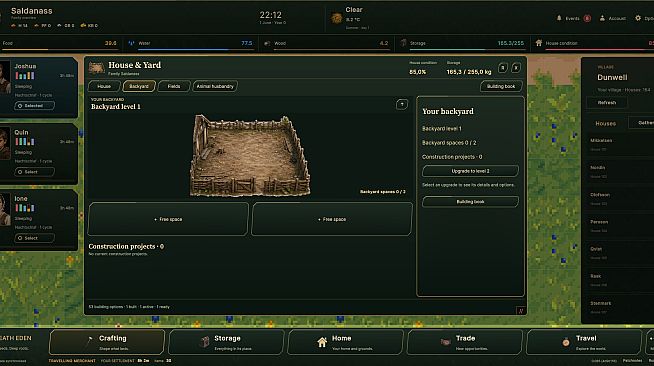This screenshot has height=366, width=654.
Task: Open the options gear icon
Action: [638, 18]
